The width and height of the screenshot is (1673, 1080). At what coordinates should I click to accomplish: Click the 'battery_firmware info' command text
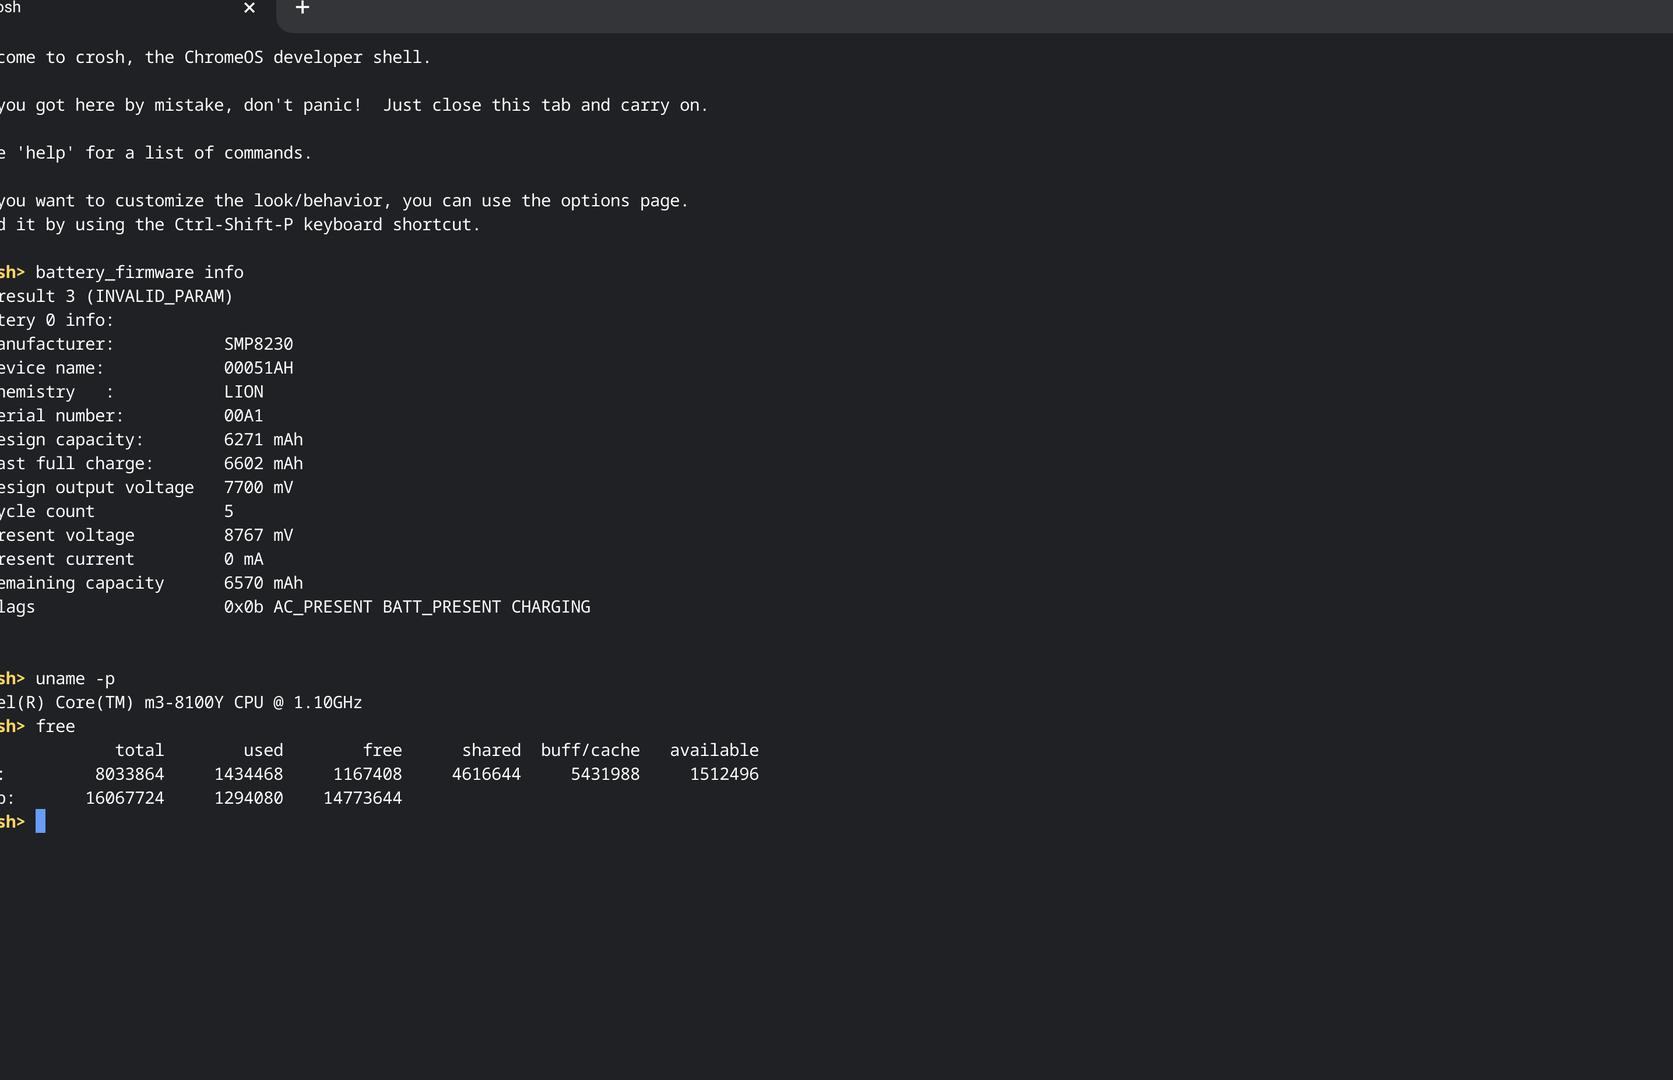pos(139,272)
